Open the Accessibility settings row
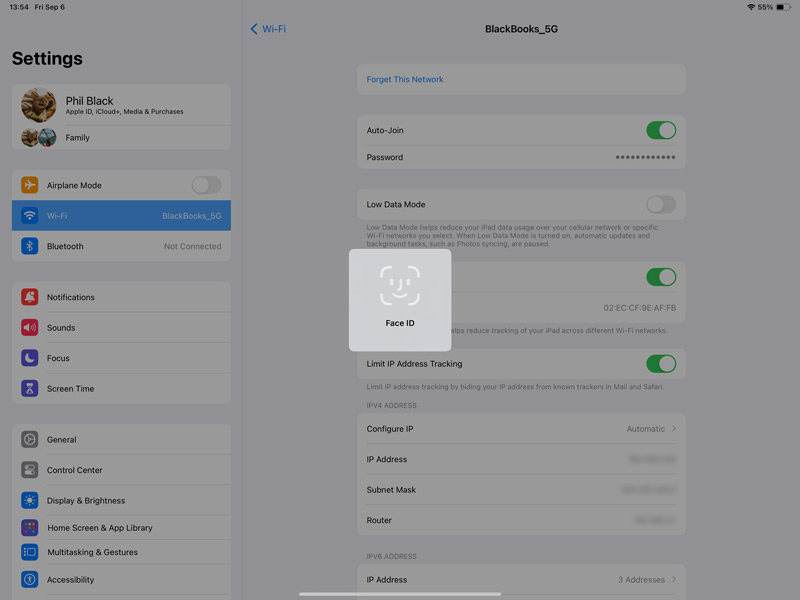 pos(121,580)
